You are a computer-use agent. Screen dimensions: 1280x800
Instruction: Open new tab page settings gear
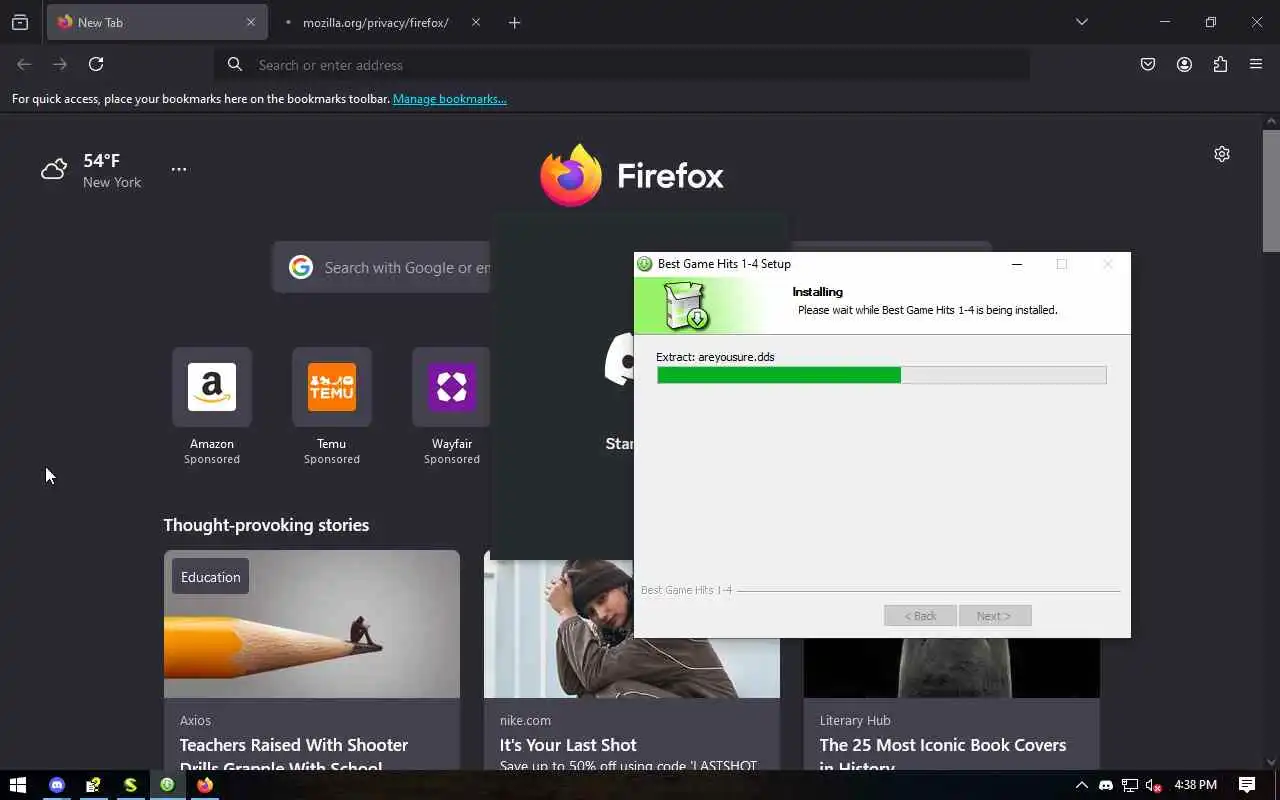1222,154
